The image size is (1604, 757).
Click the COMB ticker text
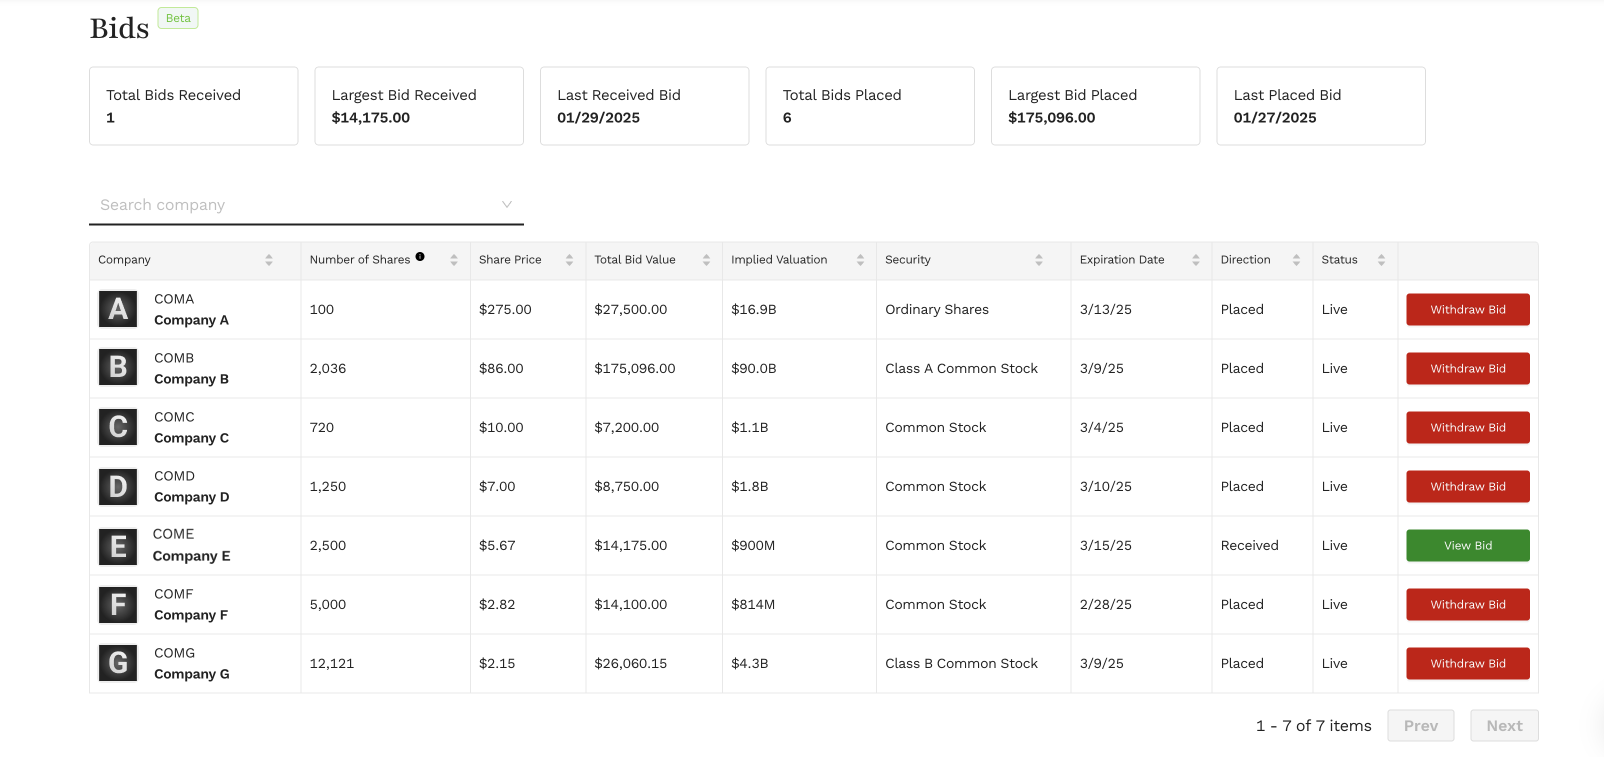(x=174, y=358)
